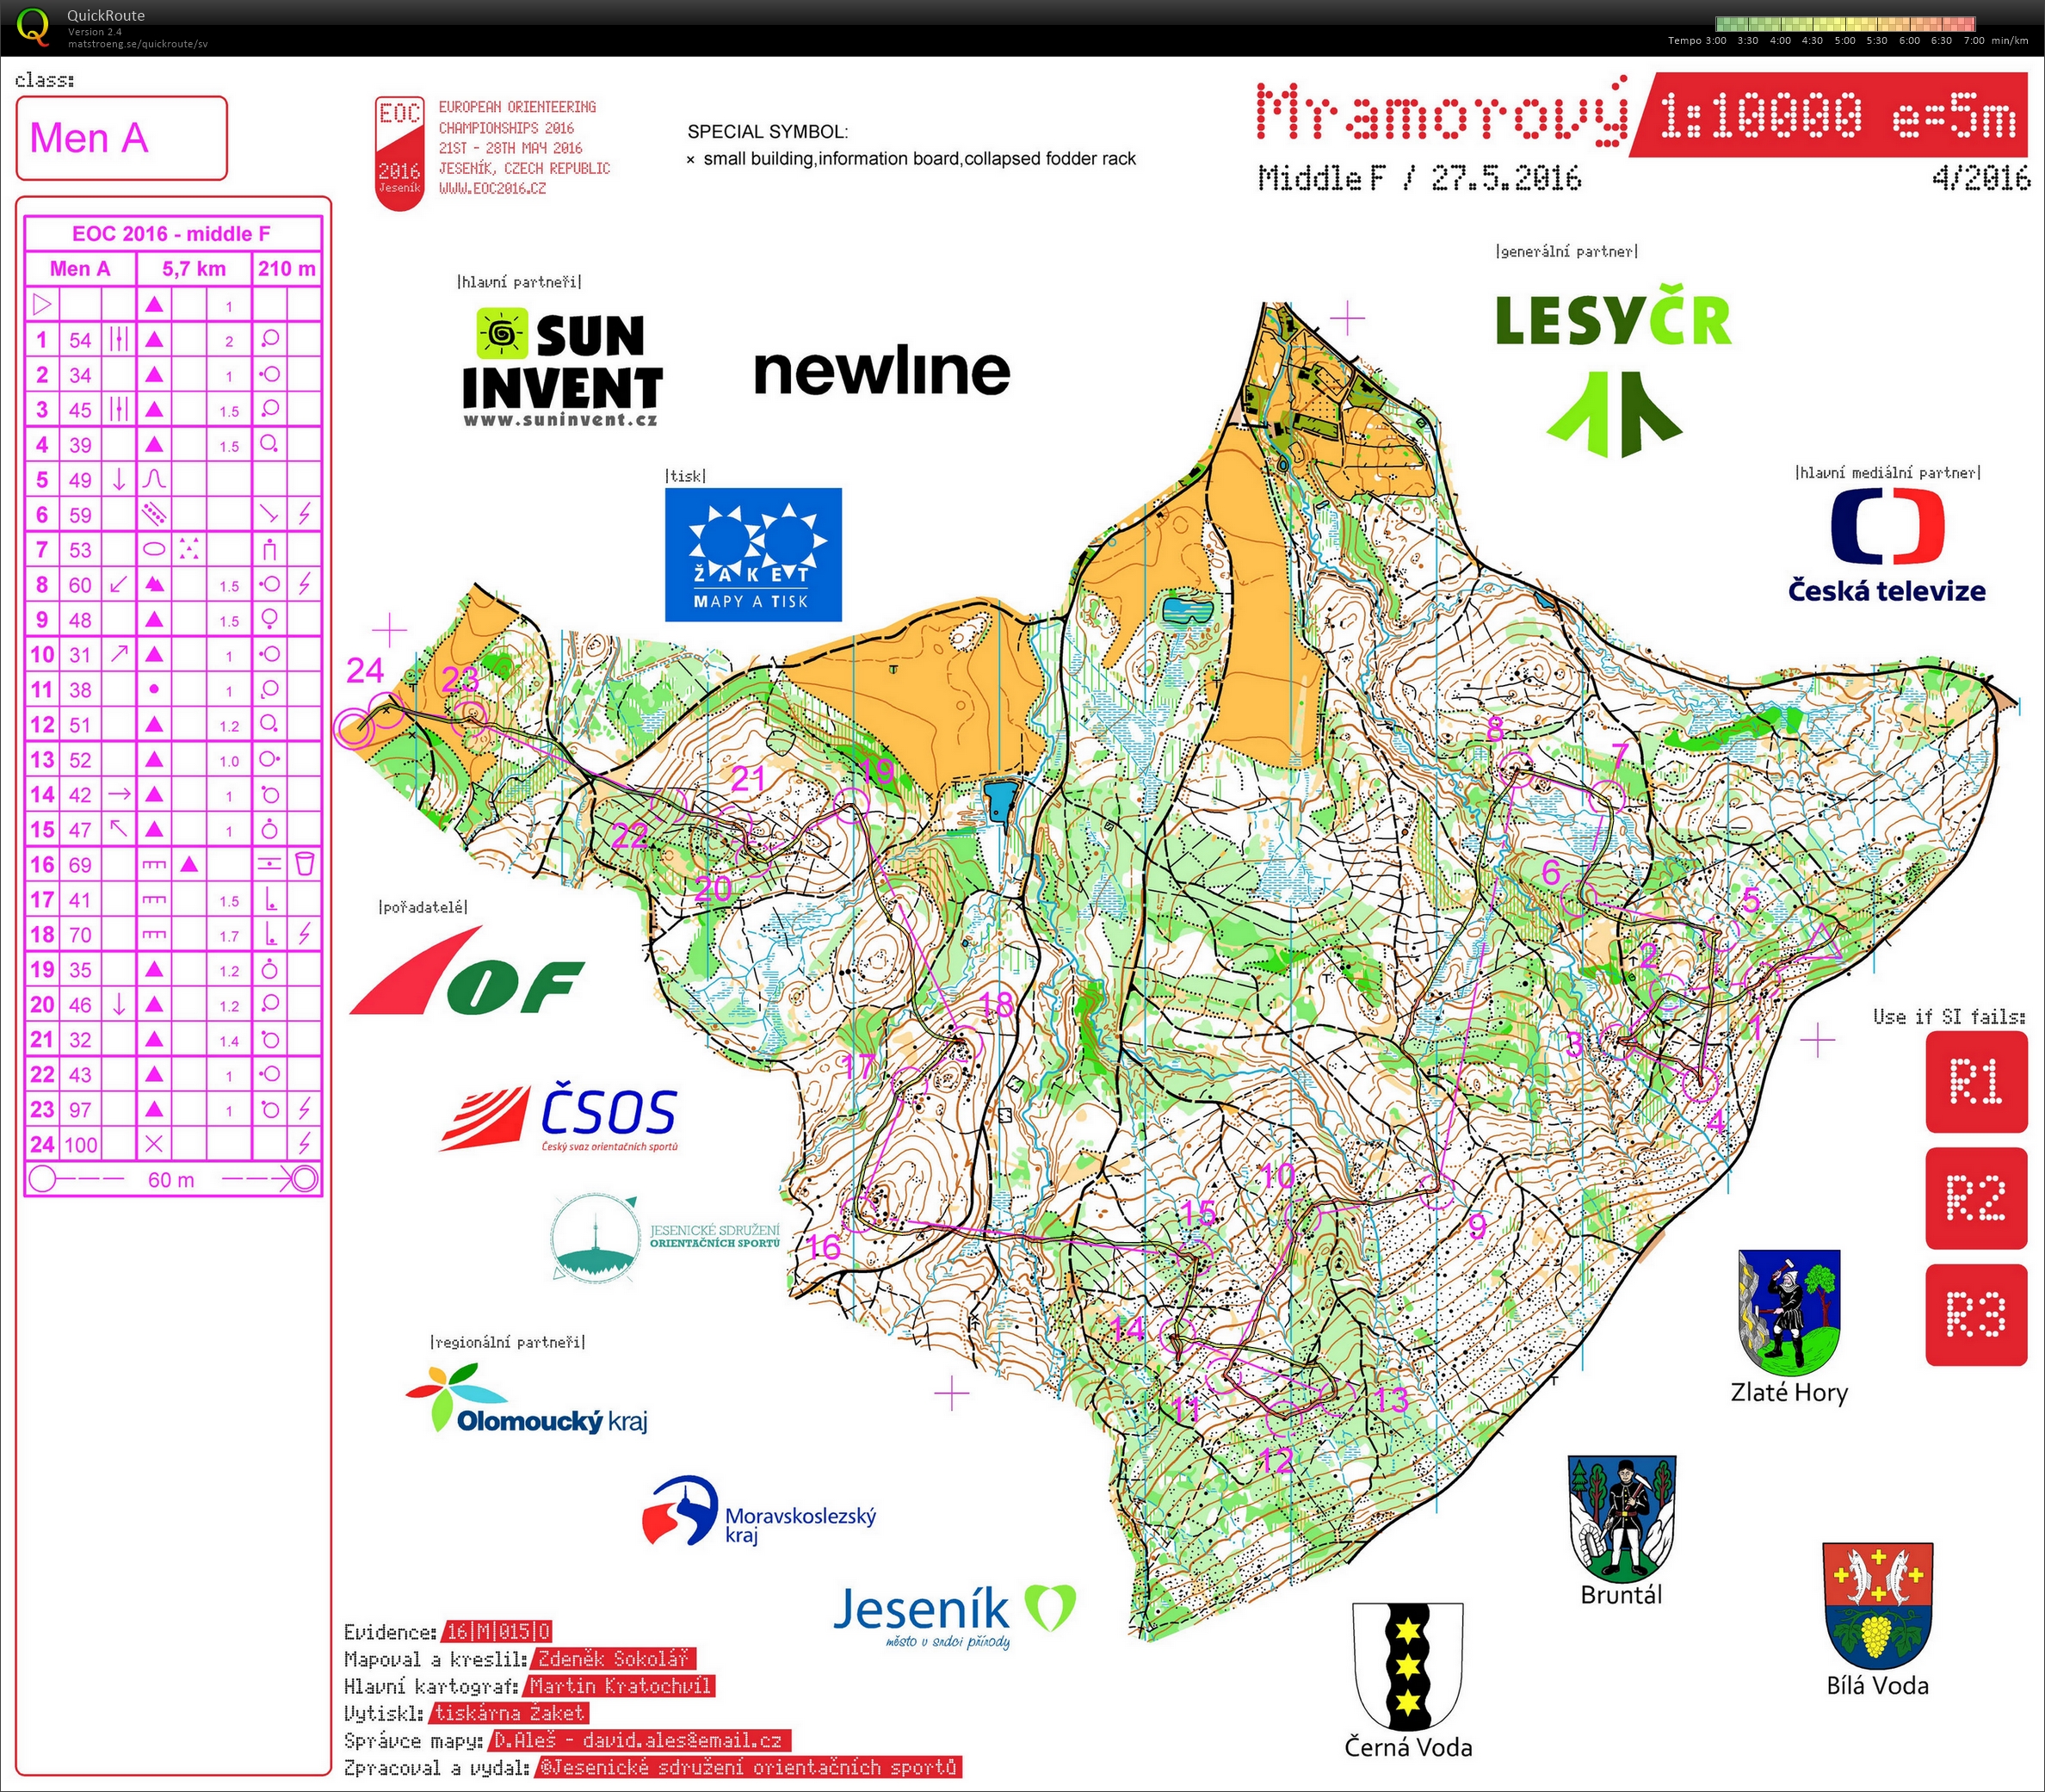This screenshot has height=1792, width=2045.
Task: Click the 'Martin Kratochvíl' cartographer name
Action: 620,1686
